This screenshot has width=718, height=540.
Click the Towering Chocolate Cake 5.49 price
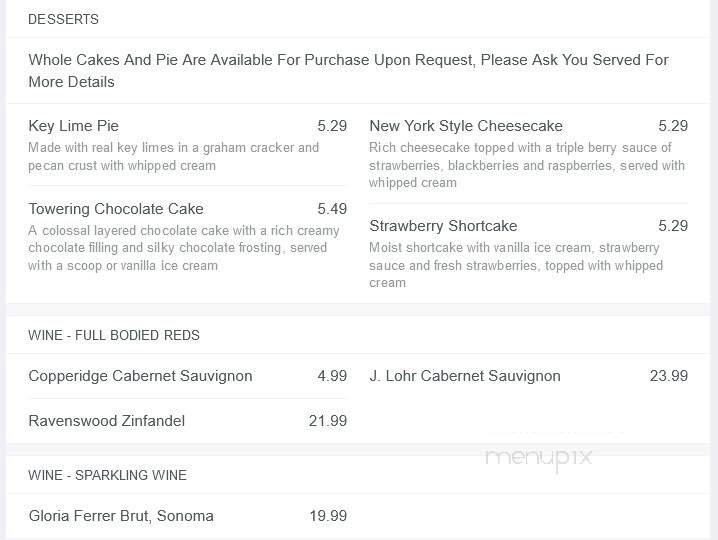(x=332, y=209)
